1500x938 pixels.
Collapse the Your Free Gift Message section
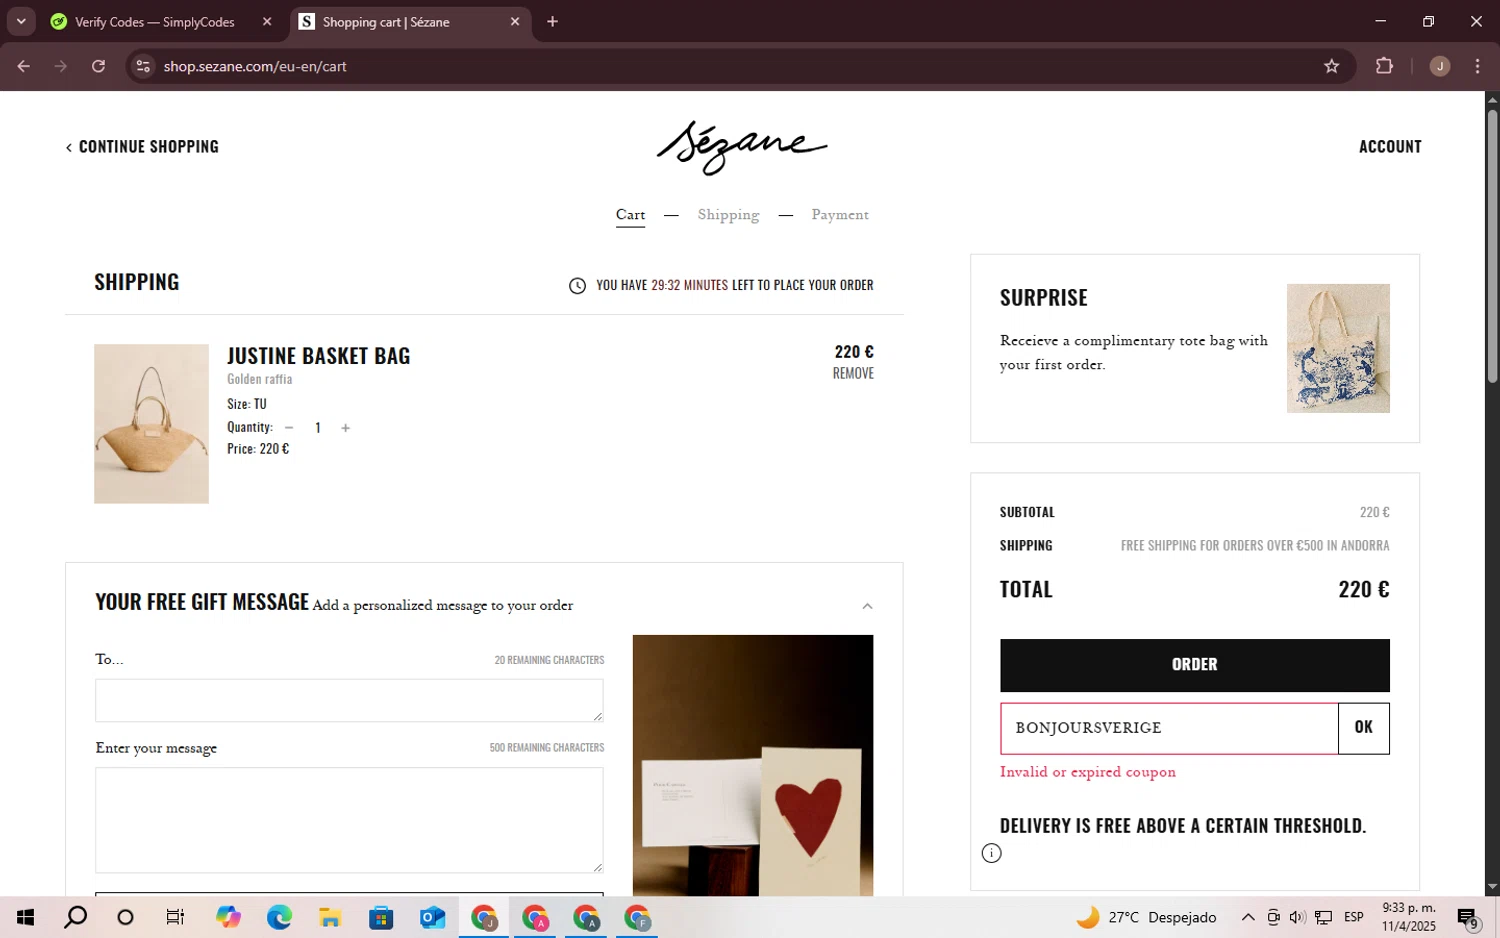tap(867, 606)
